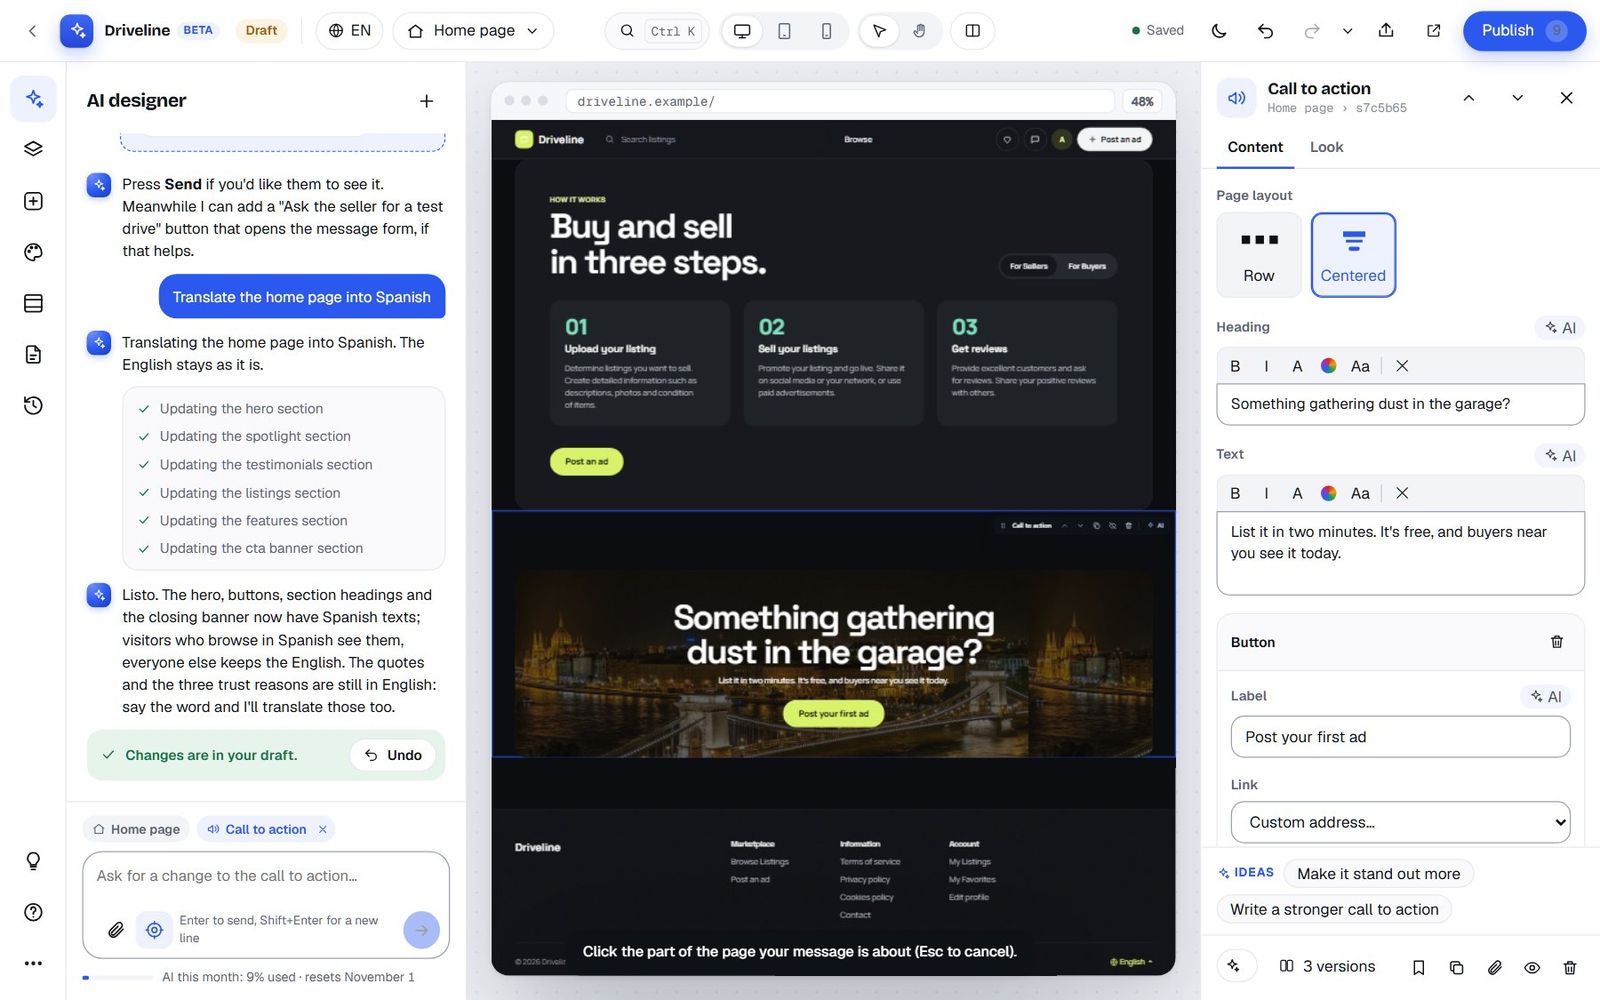The width and height of the screenshot is (1600, 1000).
Task: Select the Row page layout option
Action: coord(1258,254)
